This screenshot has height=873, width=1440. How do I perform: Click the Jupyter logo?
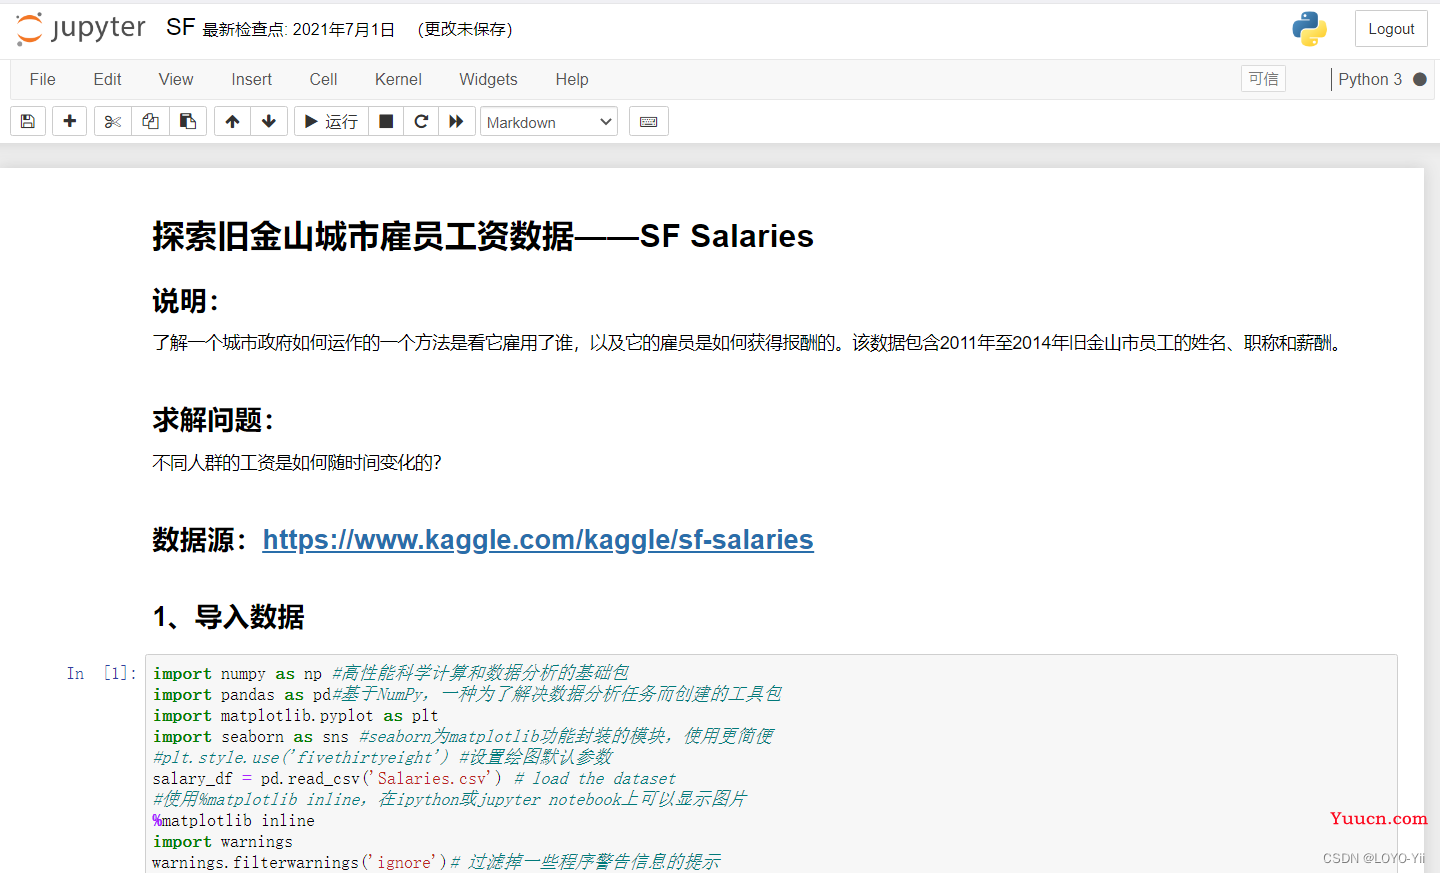81,29
